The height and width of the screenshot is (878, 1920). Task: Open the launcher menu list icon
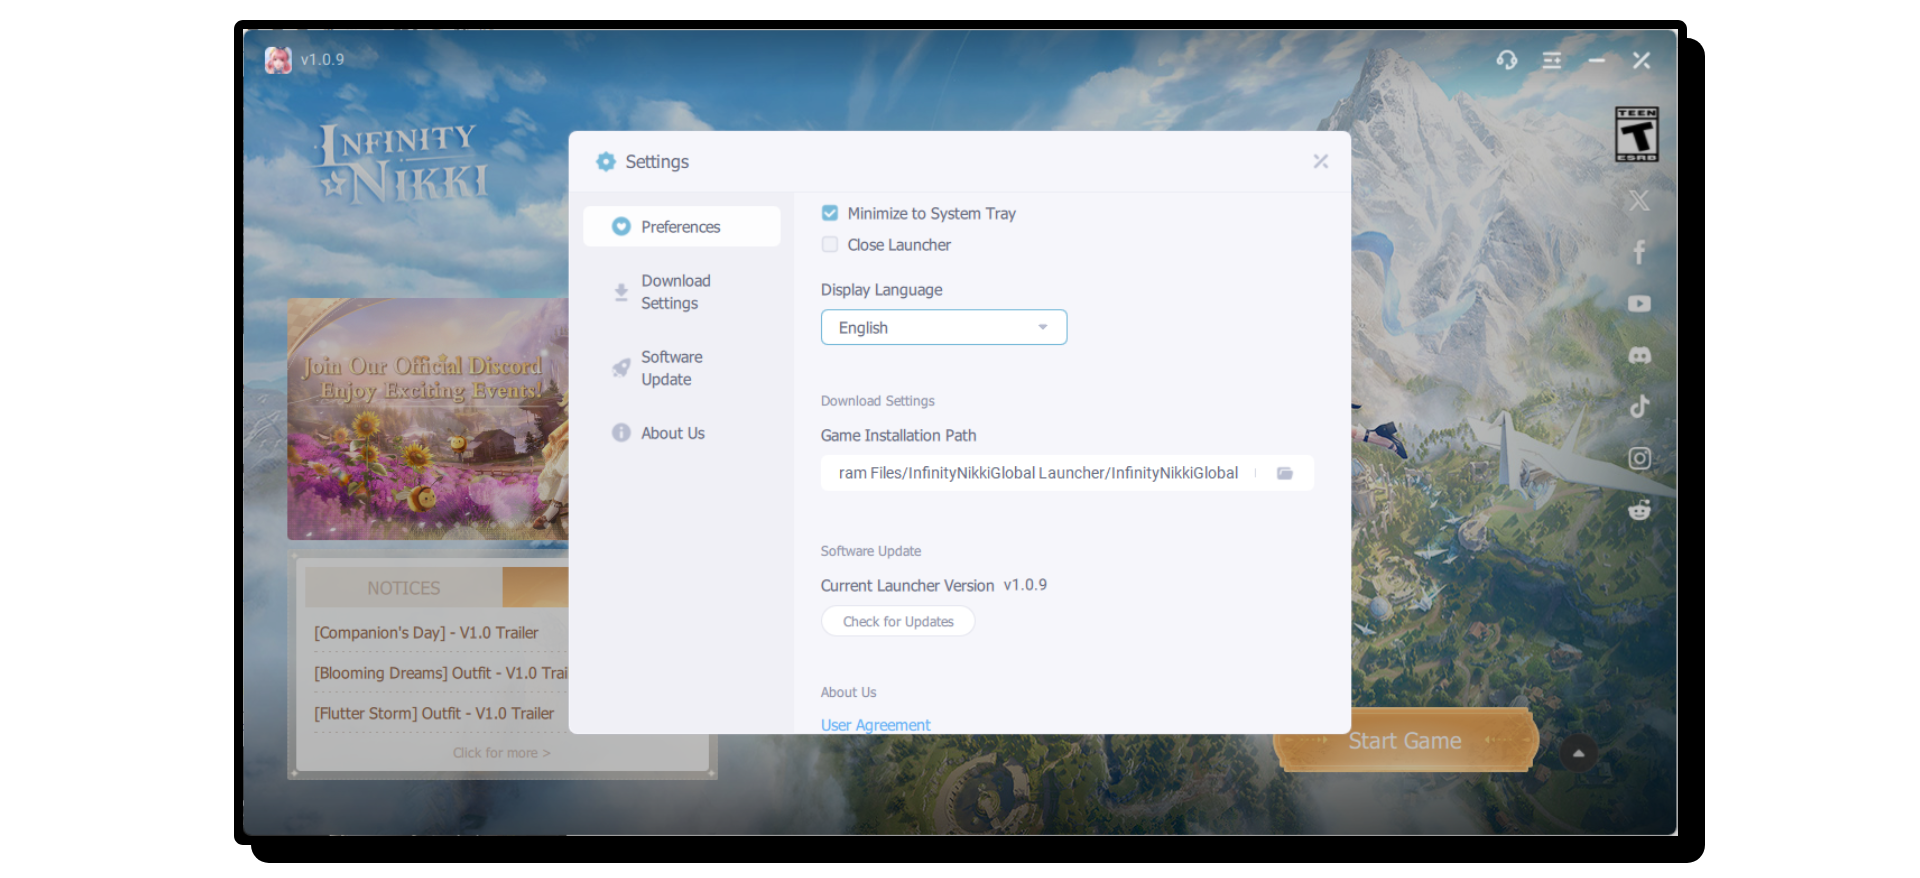click(1551, 61)
